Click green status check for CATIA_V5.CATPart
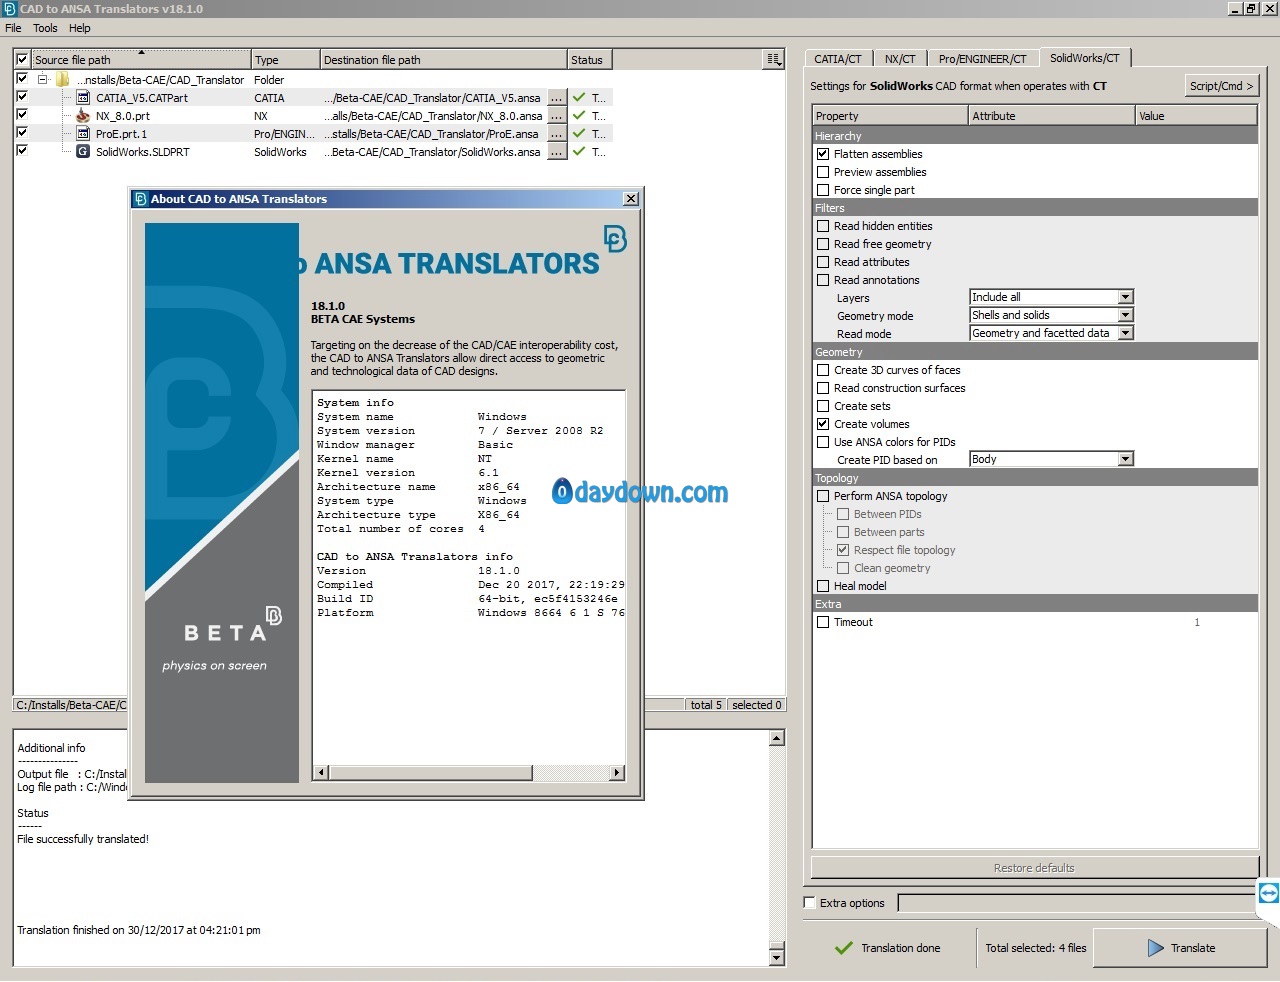The width and height of the screenshot is (1280, 982). [579, 98]
